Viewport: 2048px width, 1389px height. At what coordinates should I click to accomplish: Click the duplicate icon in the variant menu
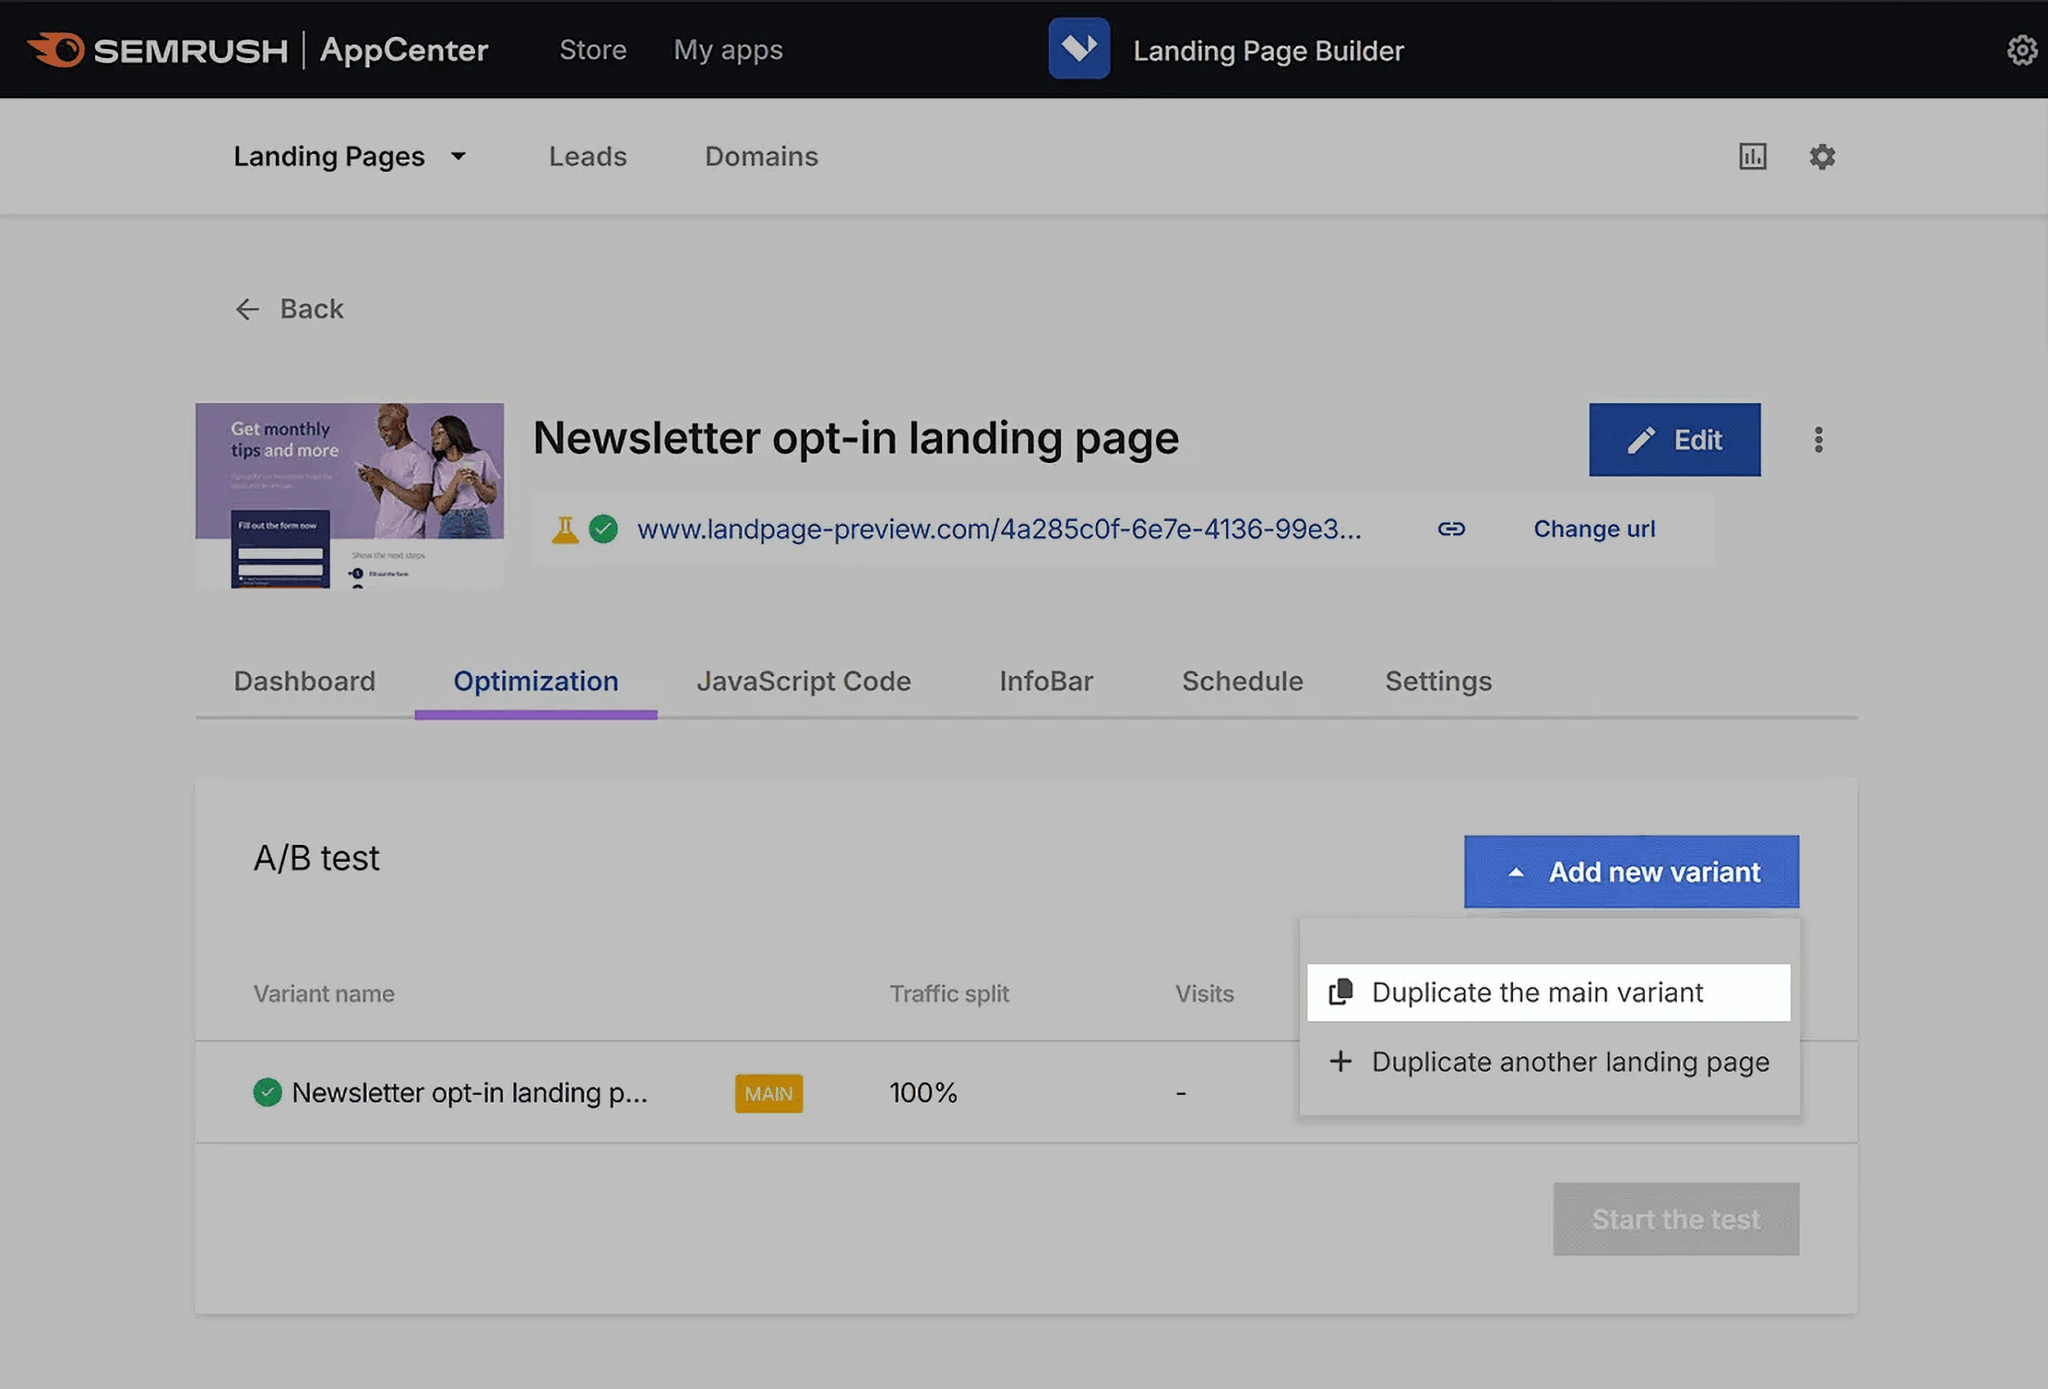(1339, 992)
